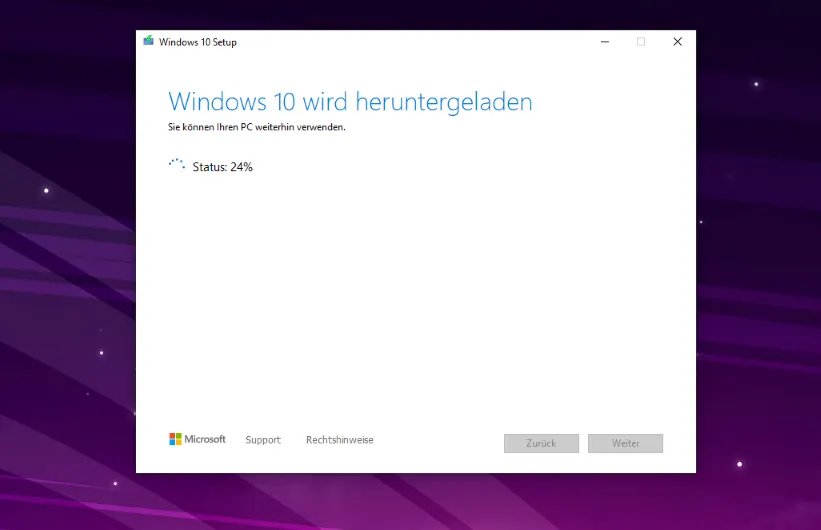This screenshot has width=821, height=530.
Task: Click the Zurück button
Action: 541,443
